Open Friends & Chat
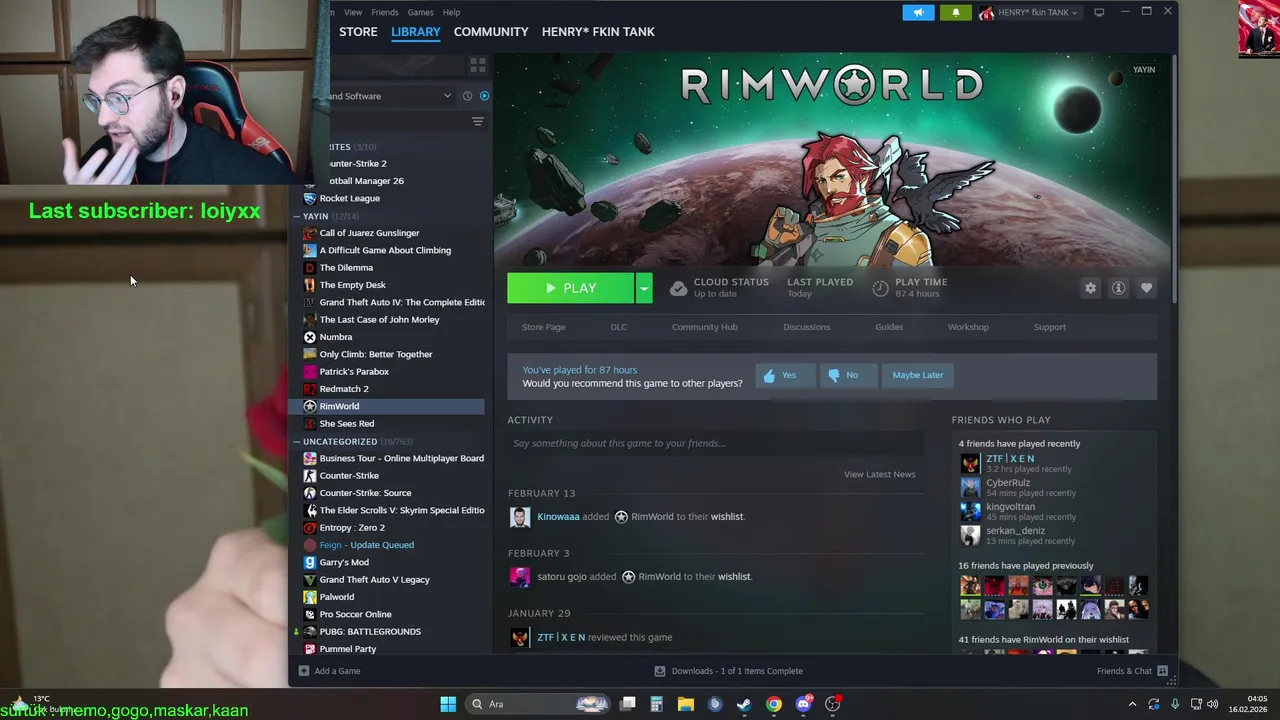This screenshot has width=1280, height=720. click(1132, 671)
